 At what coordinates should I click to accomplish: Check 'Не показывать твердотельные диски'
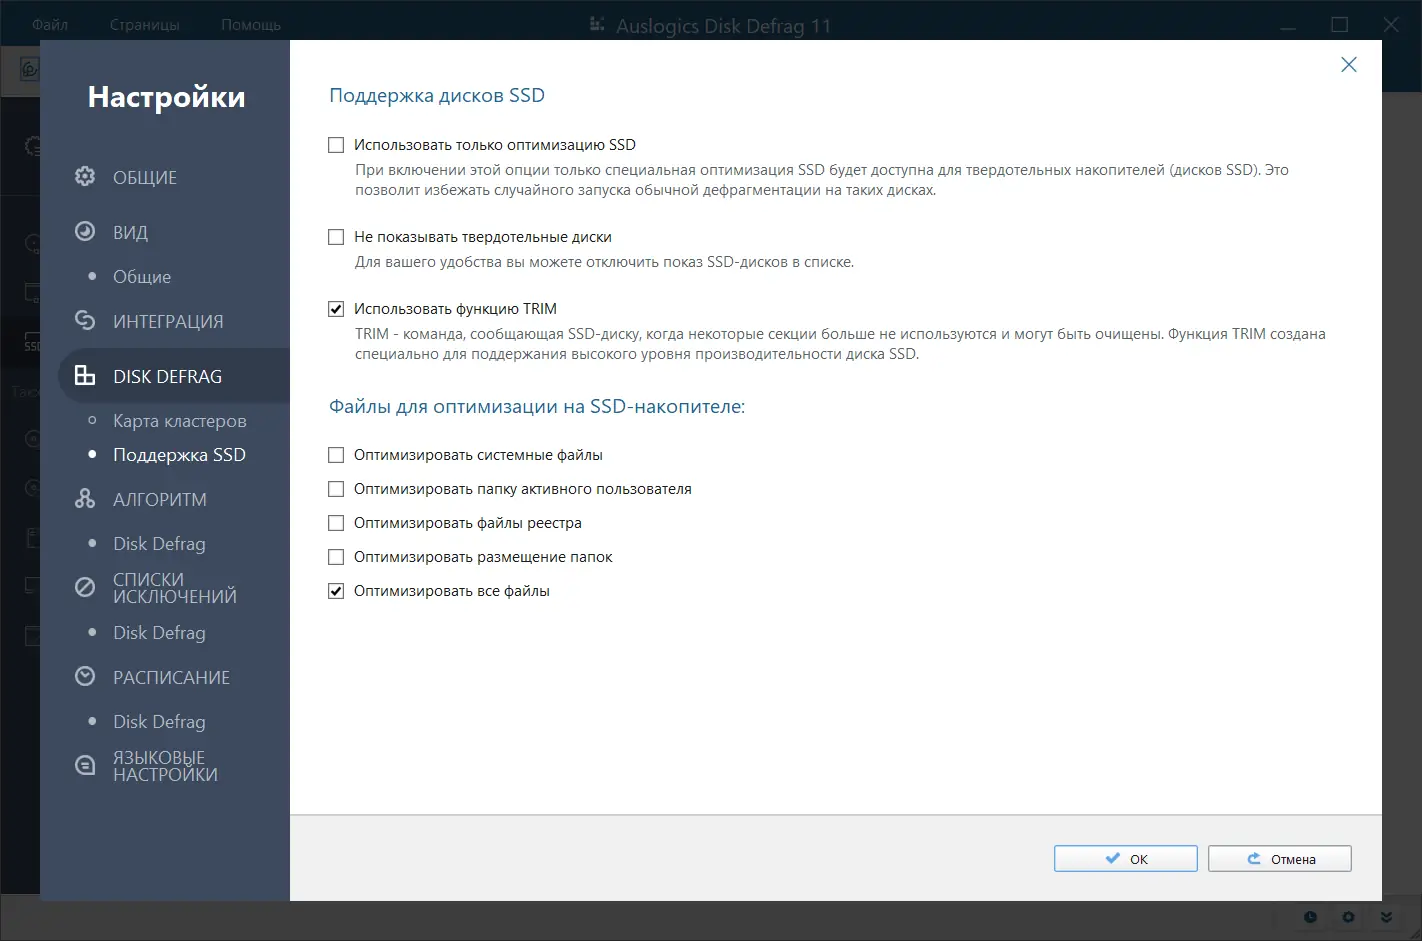336,236
